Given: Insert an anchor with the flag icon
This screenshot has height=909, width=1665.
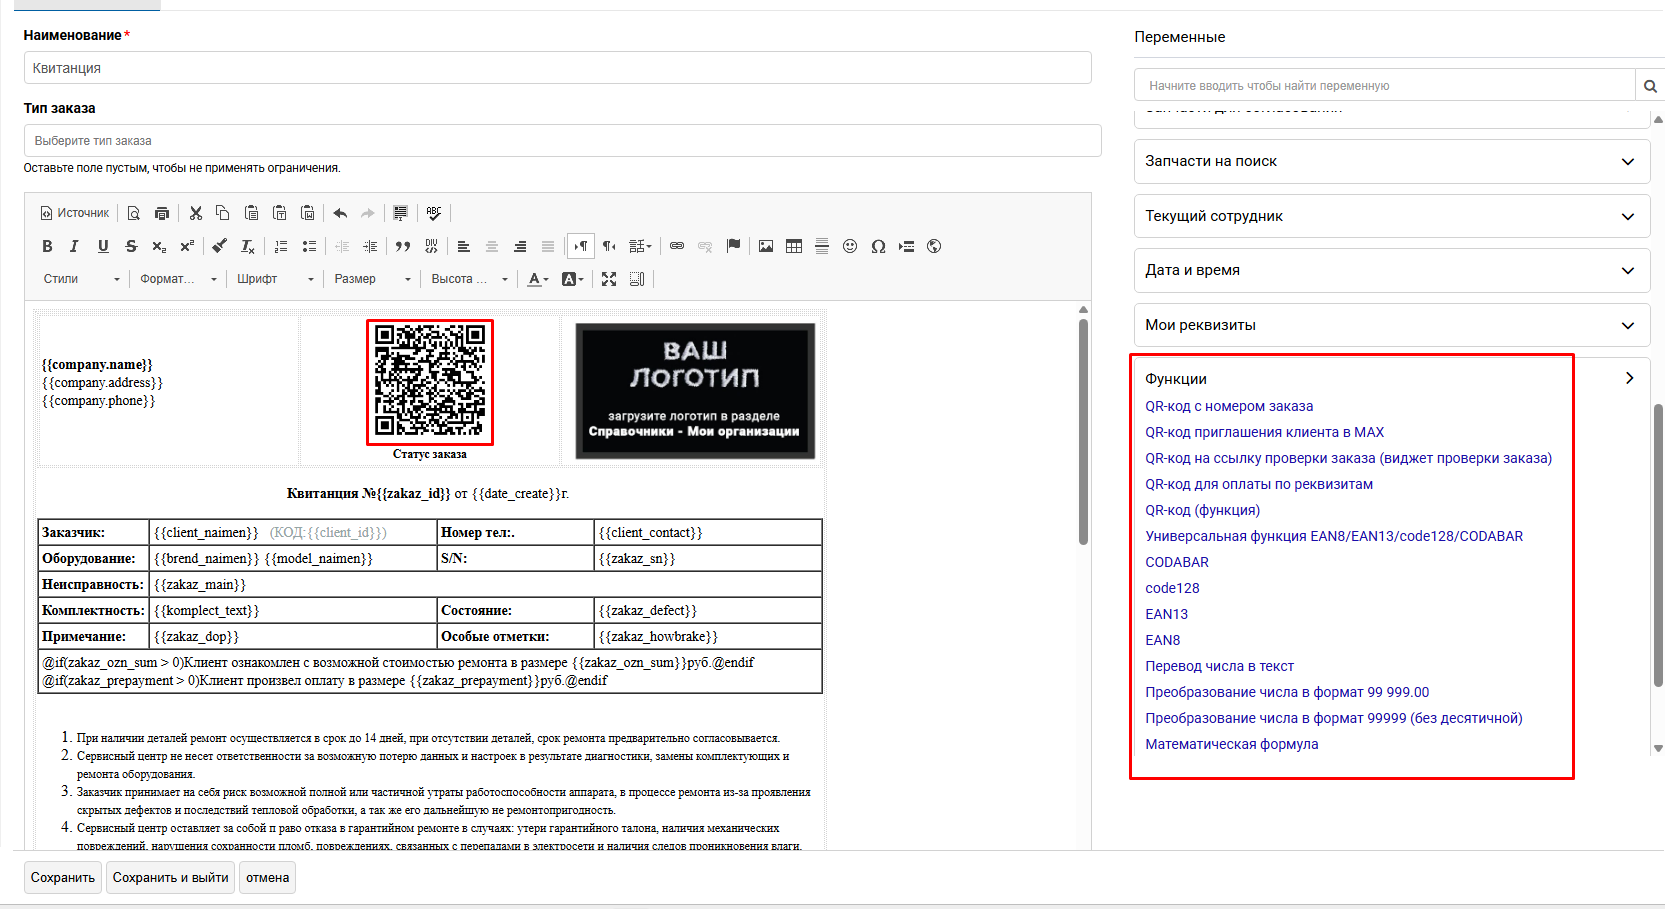Looking at the screenshot, I should 734,246.
